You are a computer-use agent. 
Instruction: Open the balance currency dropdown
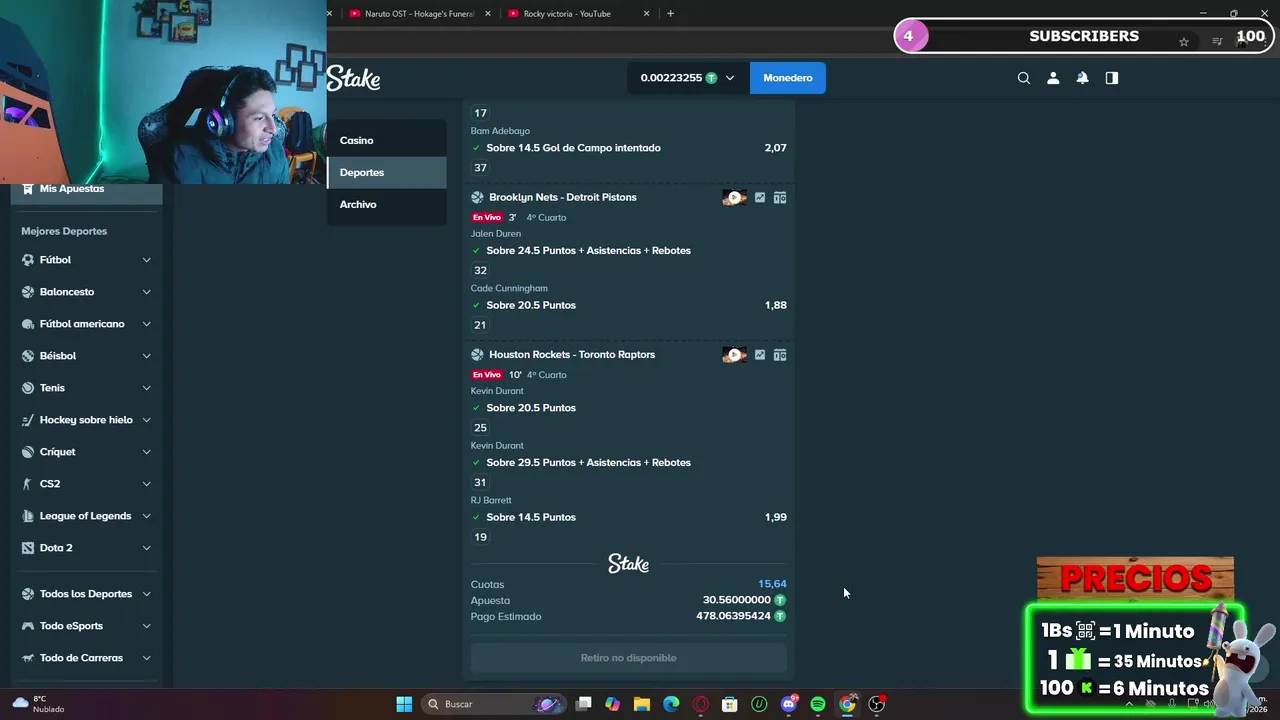730,78
